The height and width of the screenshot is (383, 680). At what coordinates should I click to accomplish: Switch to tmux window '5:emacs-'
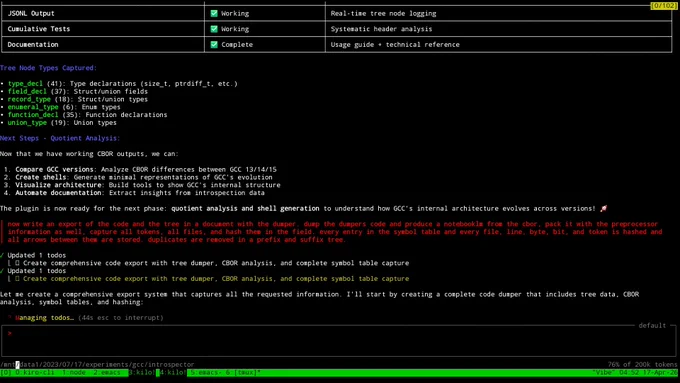(x=206, y=373)
